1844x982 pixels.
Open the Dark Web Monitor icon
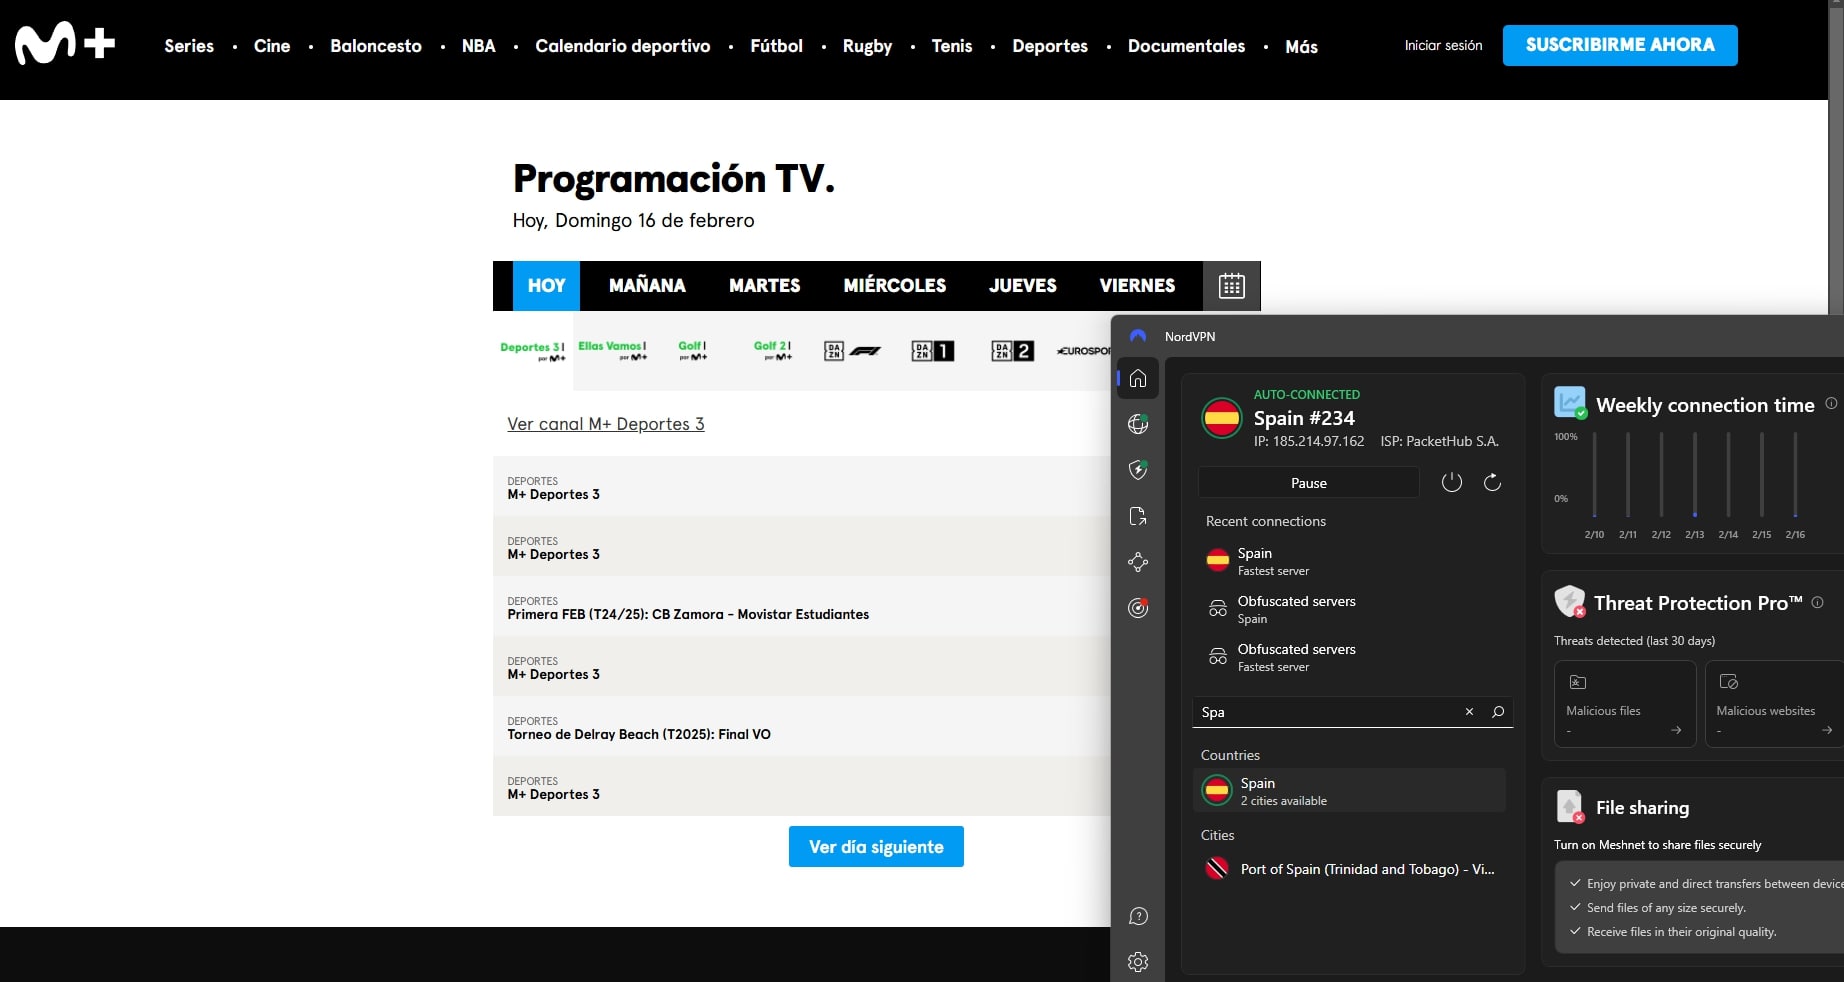click(1138, 608)
